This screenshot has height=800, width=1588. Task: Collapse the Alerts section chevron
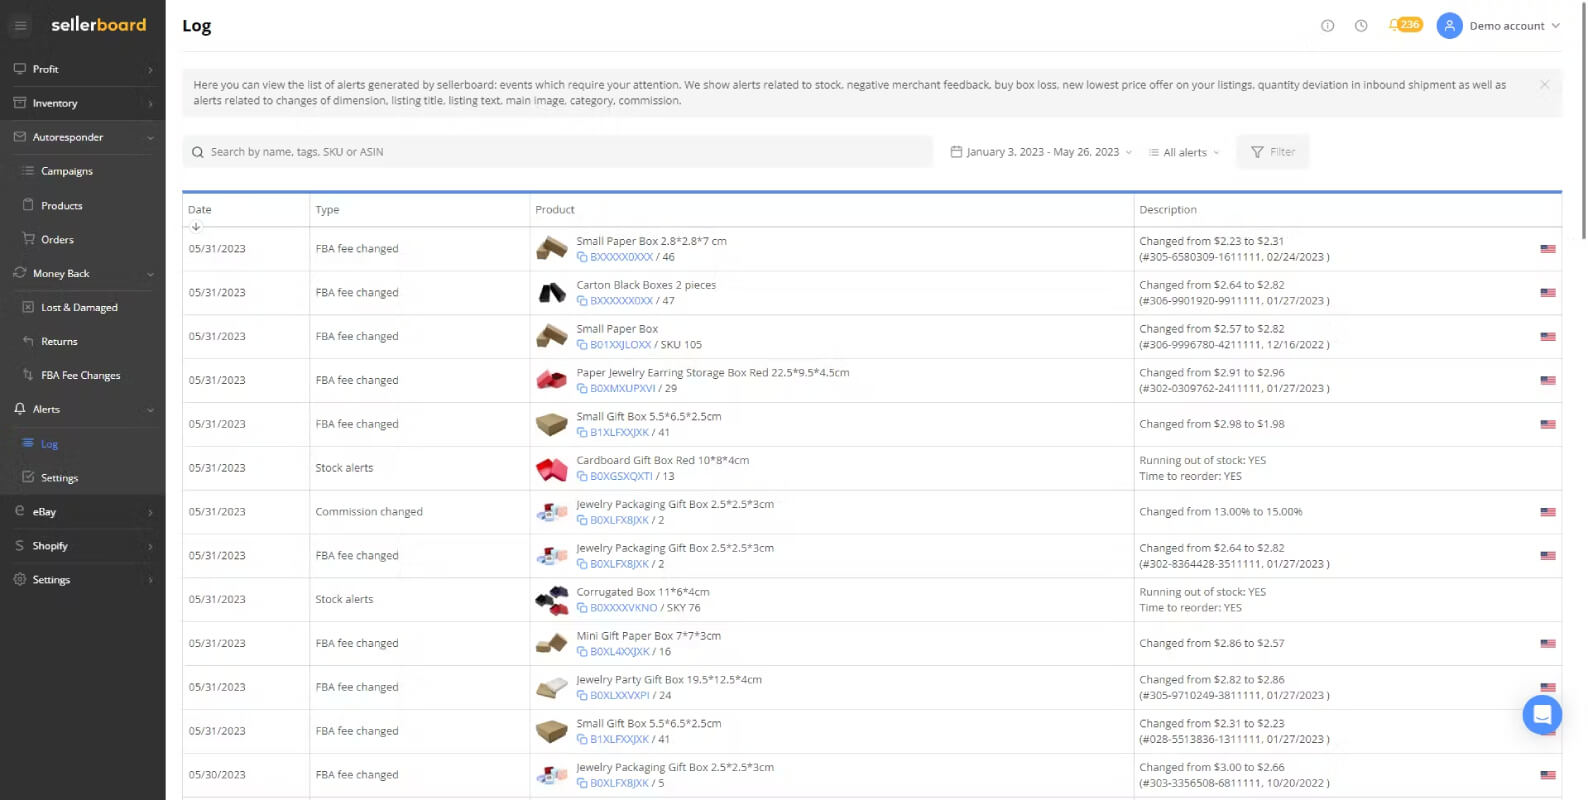150,410
